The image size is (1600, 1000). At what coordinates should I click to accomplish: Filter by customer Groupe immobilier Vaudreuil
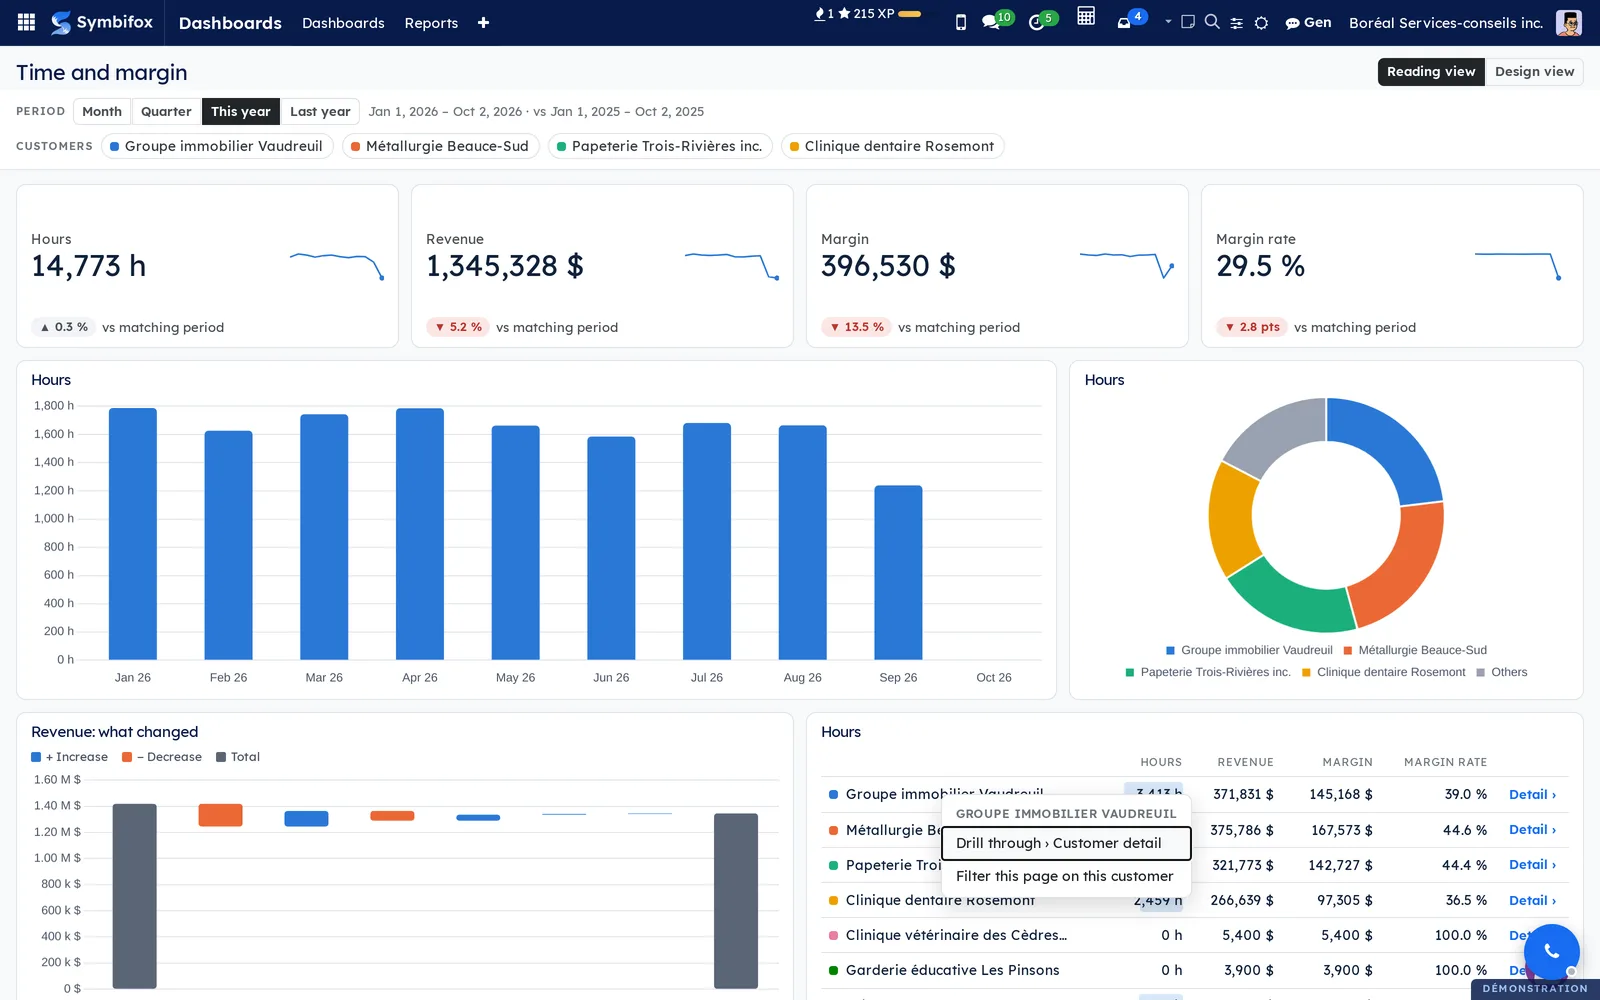click(217, 146)
